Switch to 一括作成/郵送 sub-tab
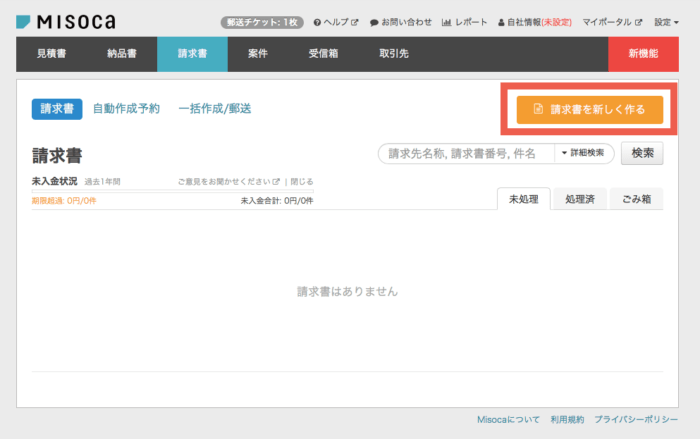Screen dimensions: 700x439 click(x=215, y=109)
